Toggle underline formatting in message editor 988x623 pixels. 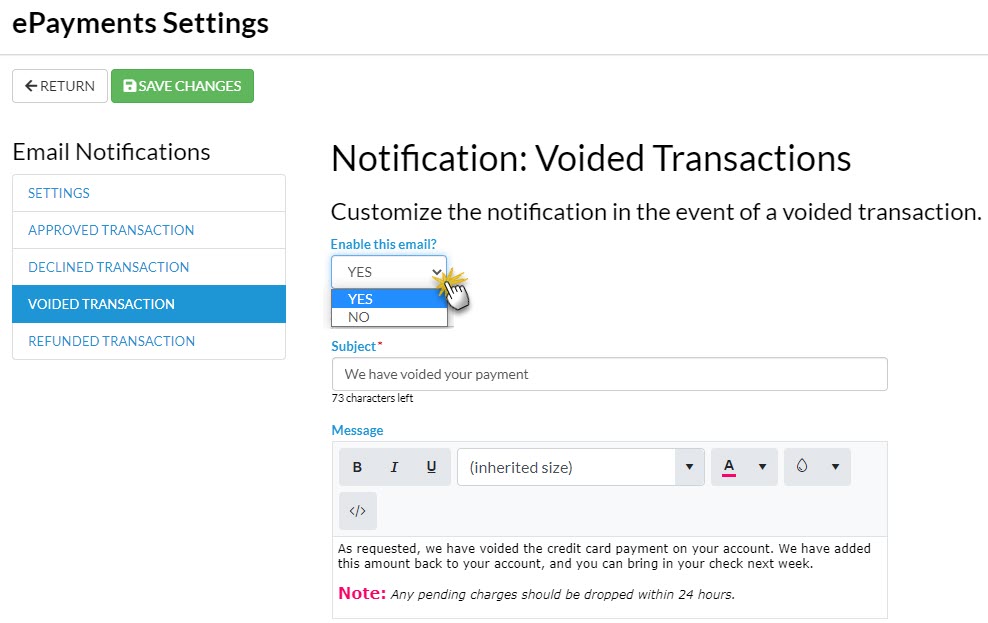[431, 467]
